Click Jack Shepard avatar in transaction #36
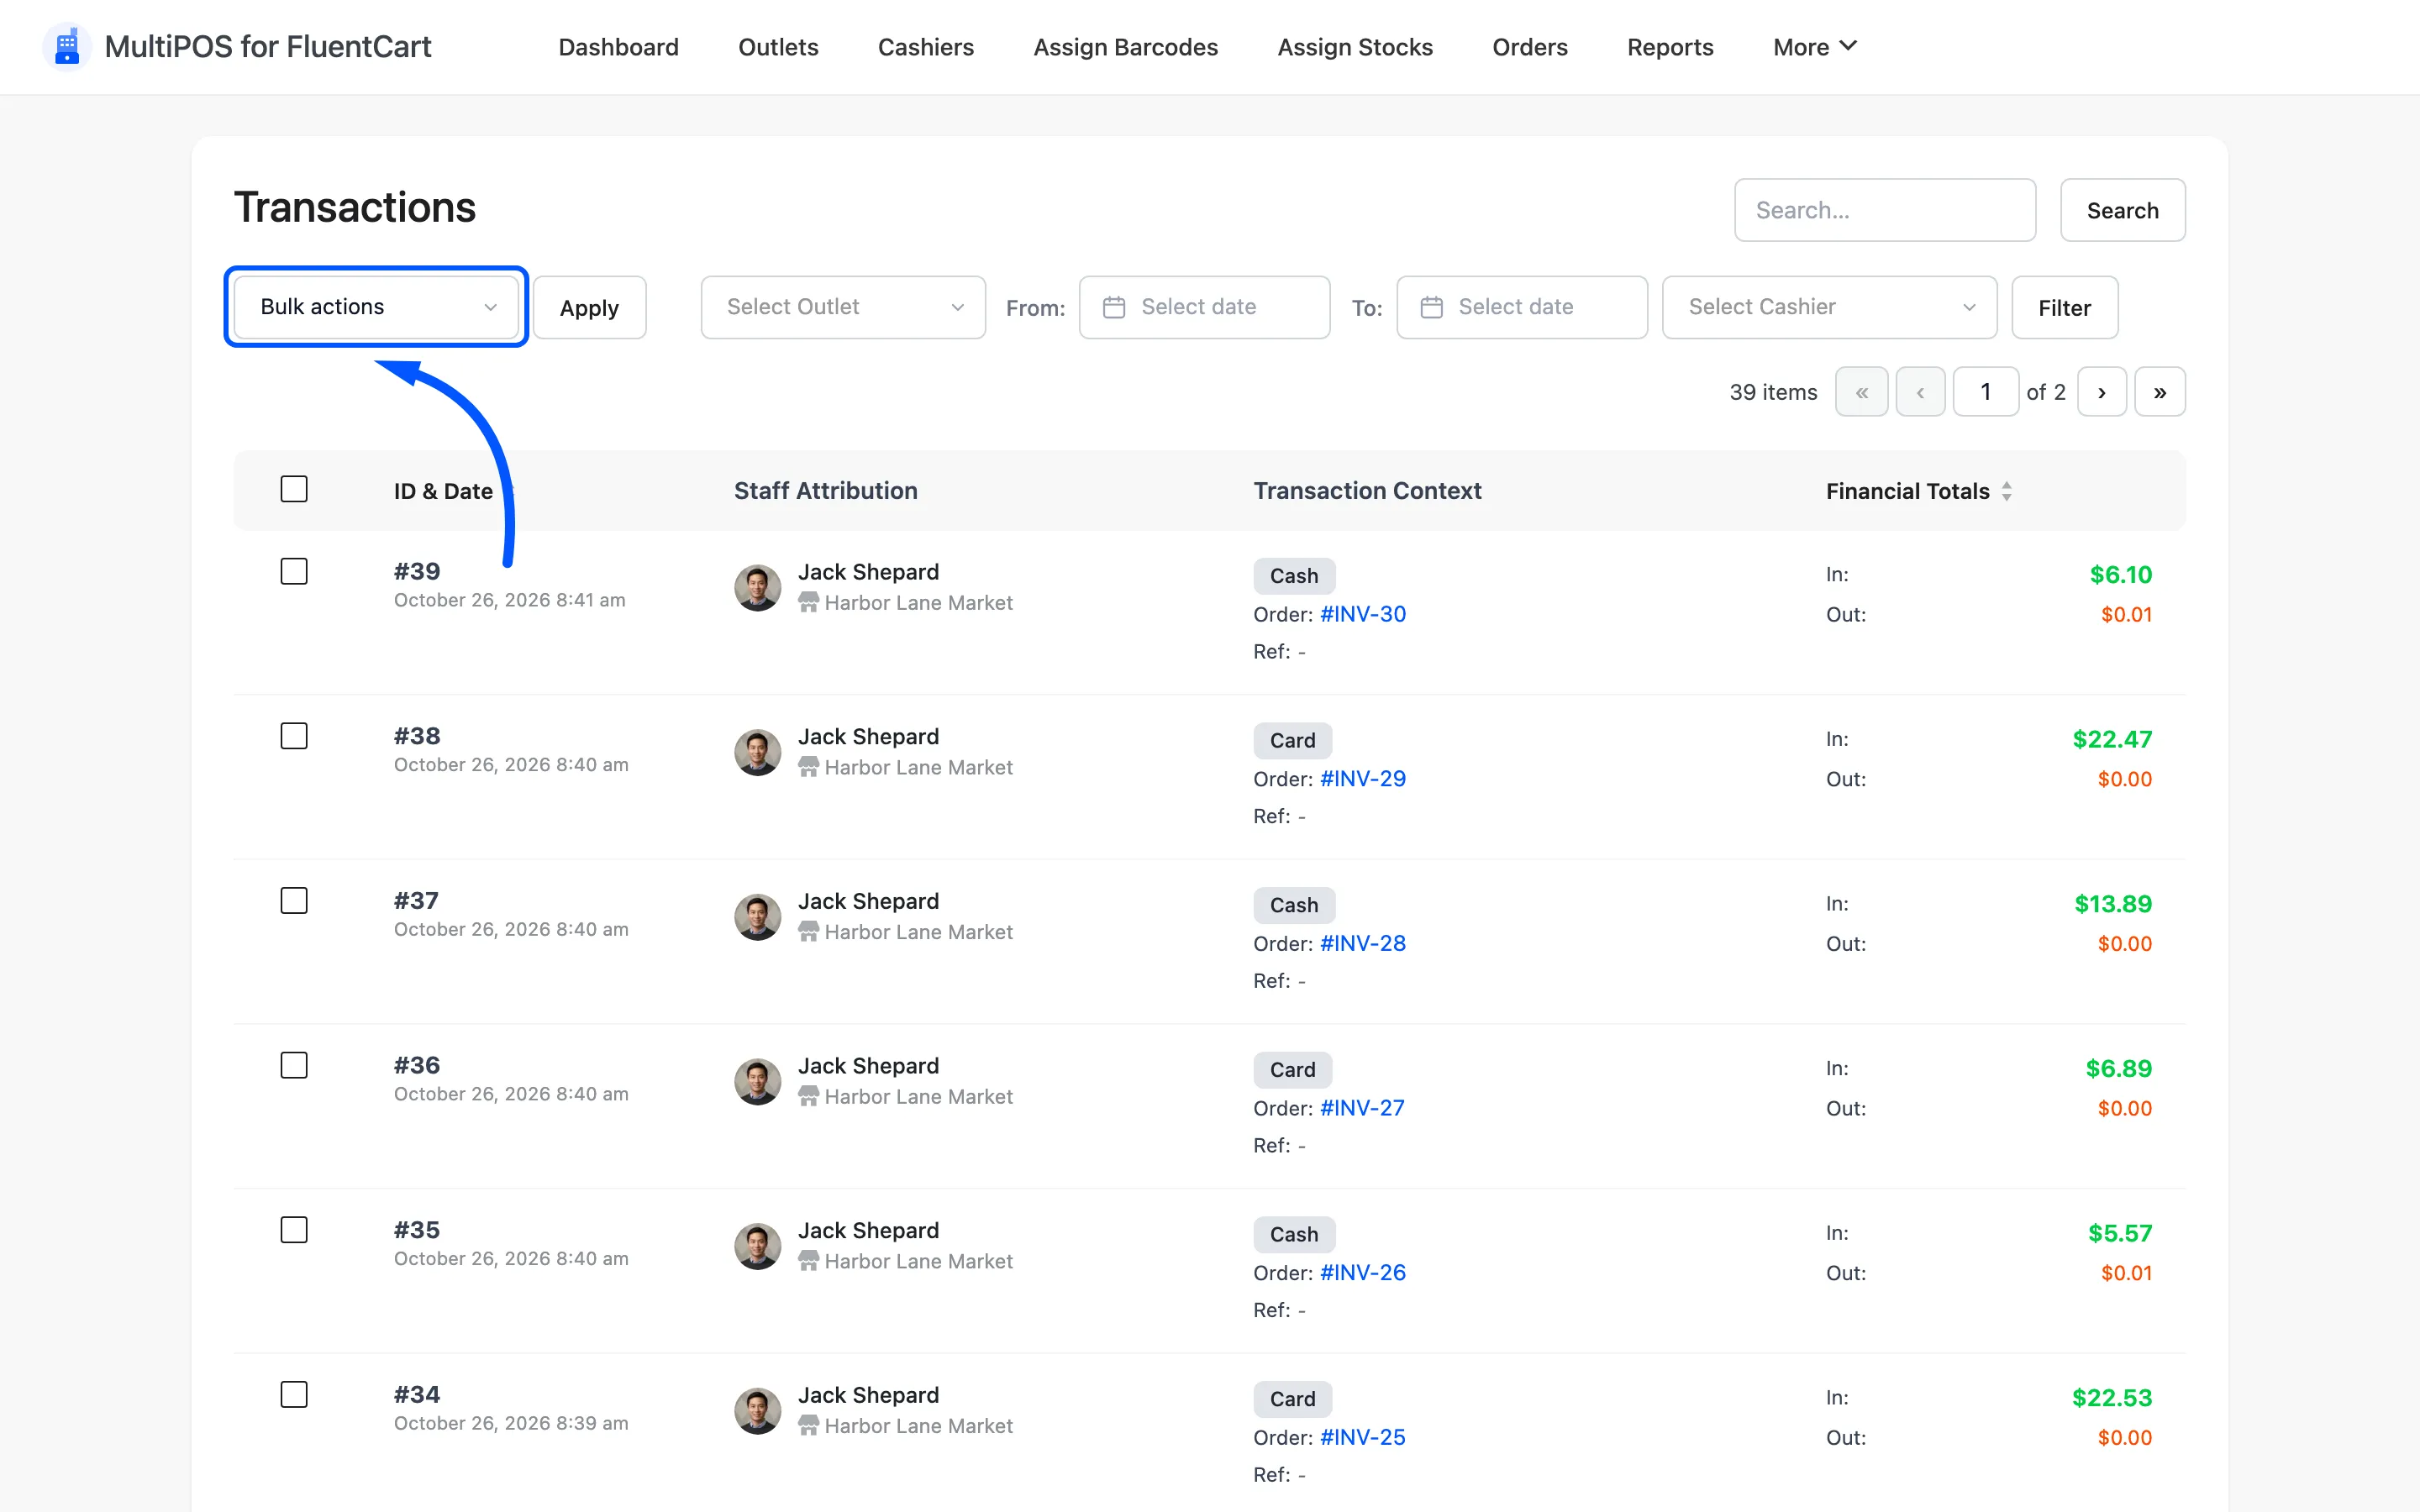 pos(757,1081)
